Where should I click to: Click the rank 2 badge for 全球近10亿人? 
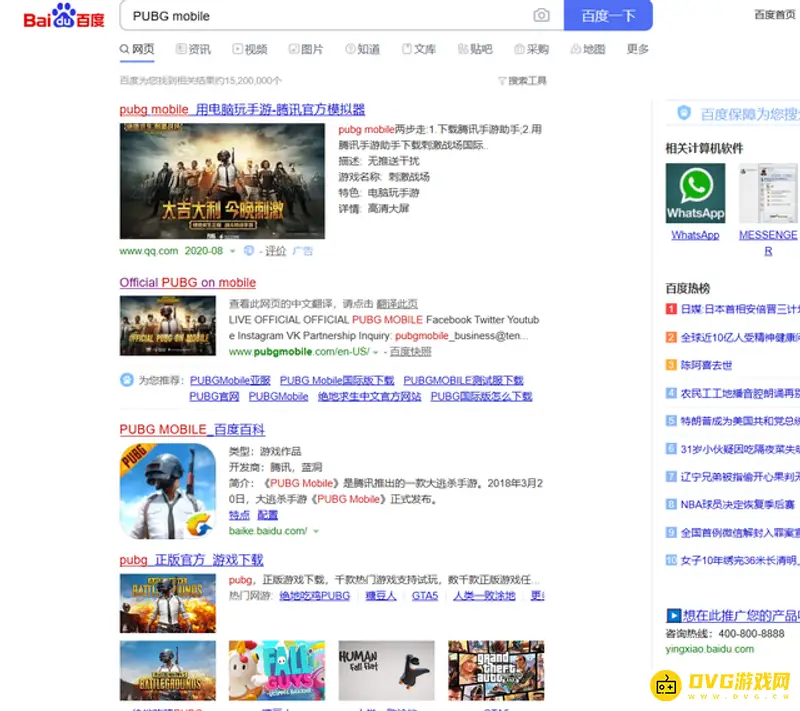[x=671, y=337]
